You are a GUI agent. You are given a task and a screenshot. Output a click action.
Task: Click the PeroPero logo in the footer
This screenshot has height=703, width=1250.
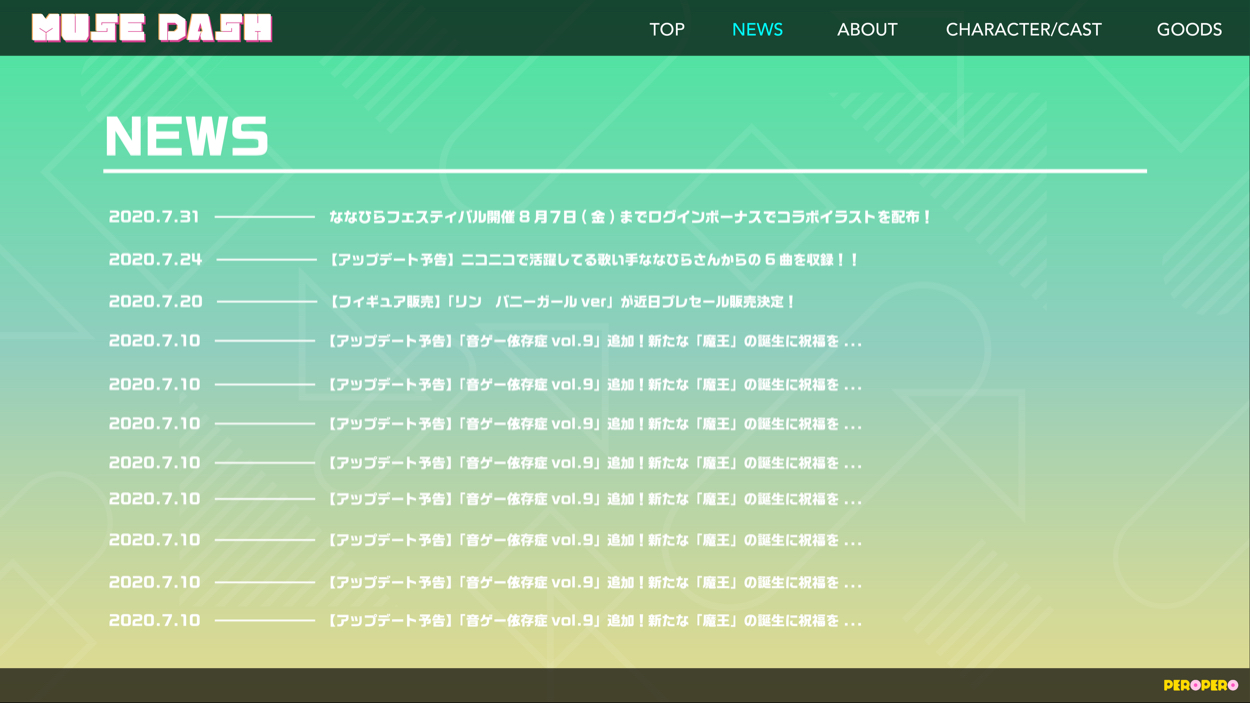pyautogui.click(x=1200, y=685)
